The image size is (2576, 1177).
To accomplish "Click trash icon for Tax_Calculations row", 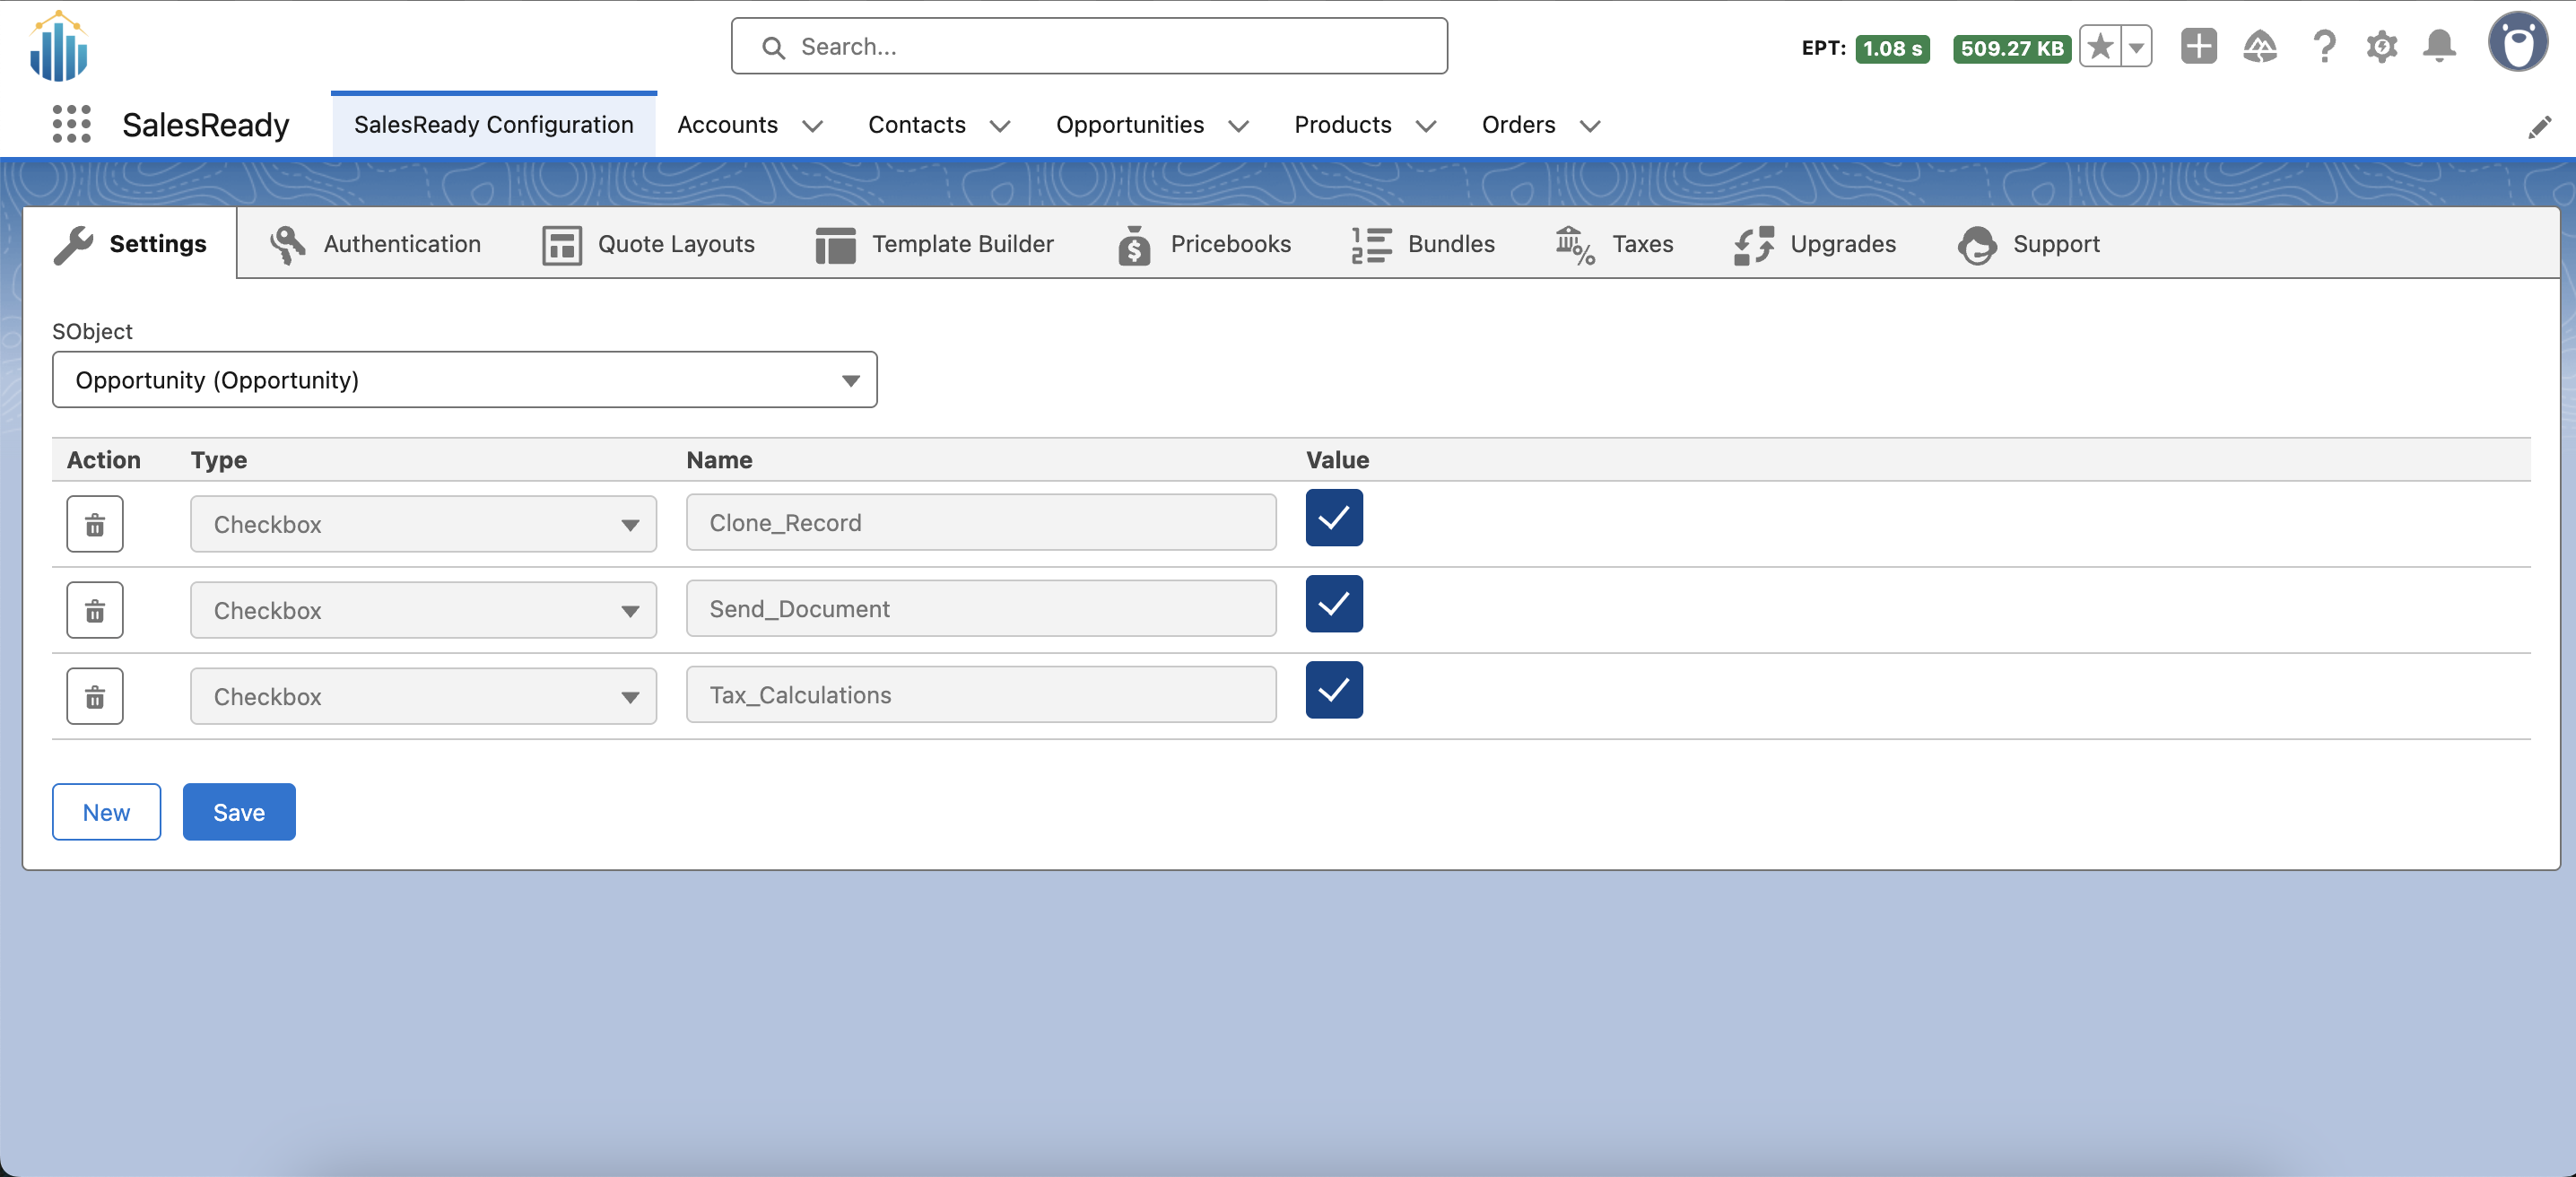I will point(94,696).
